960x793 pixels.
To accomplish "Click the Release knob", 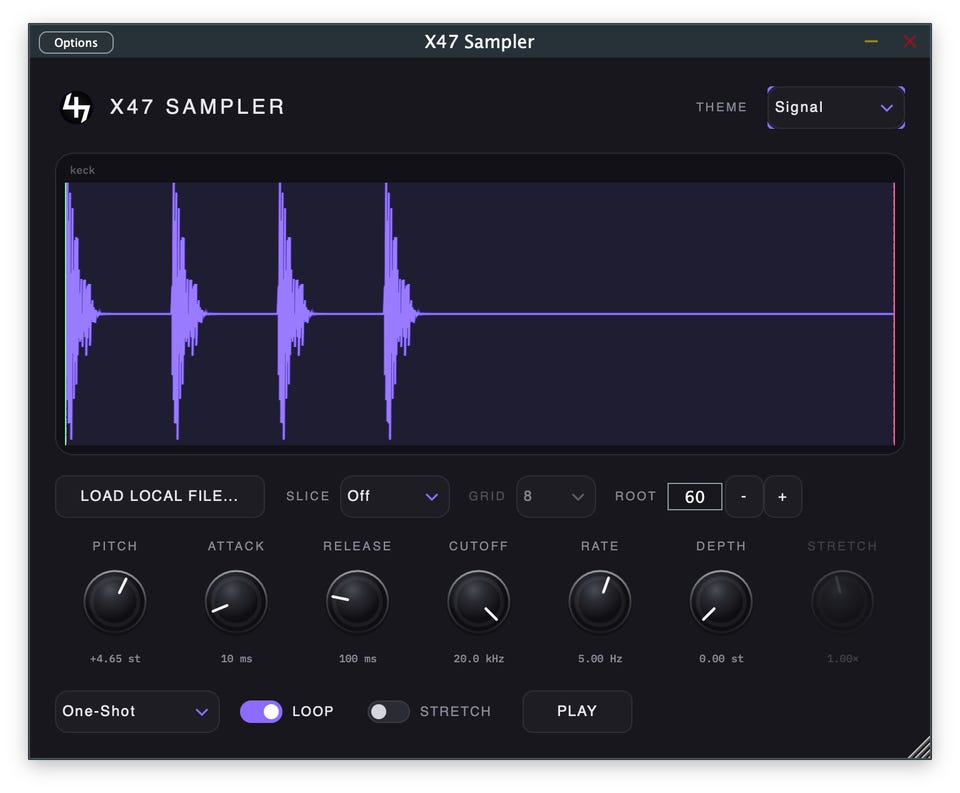I will click(x=358, y=601).
